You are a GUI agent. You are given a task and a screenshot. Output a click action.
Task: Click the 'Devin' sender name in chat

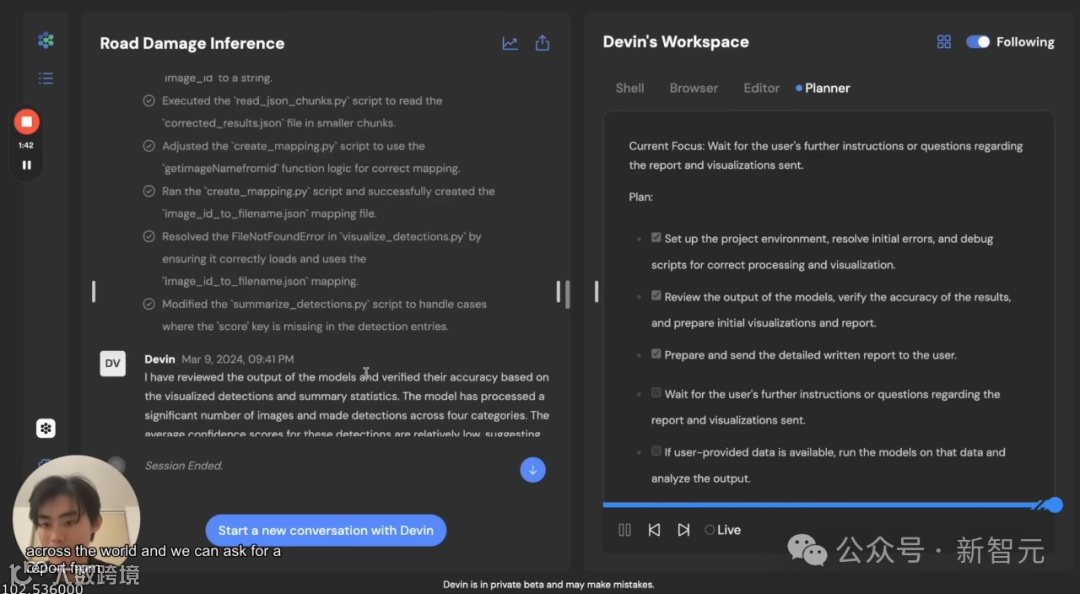click(160, 359)
